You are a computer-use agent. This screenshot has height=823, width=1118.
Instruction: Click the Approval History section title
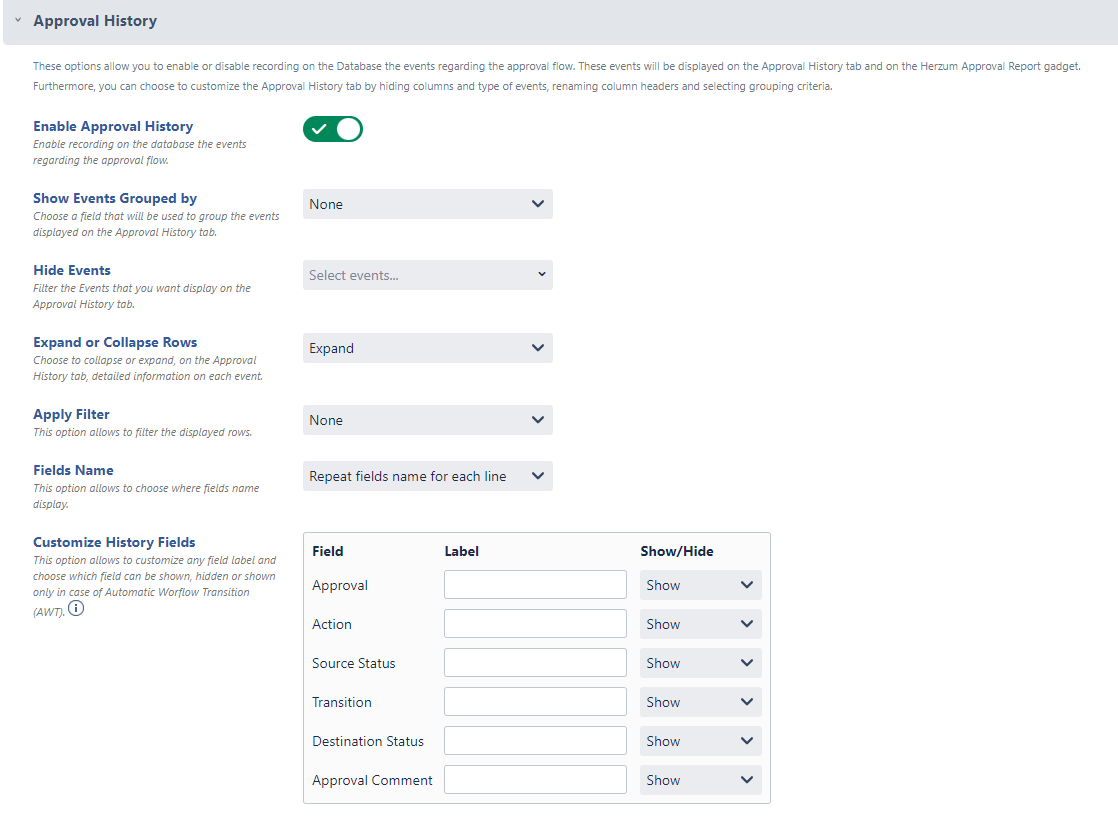[x=95, y=21]
